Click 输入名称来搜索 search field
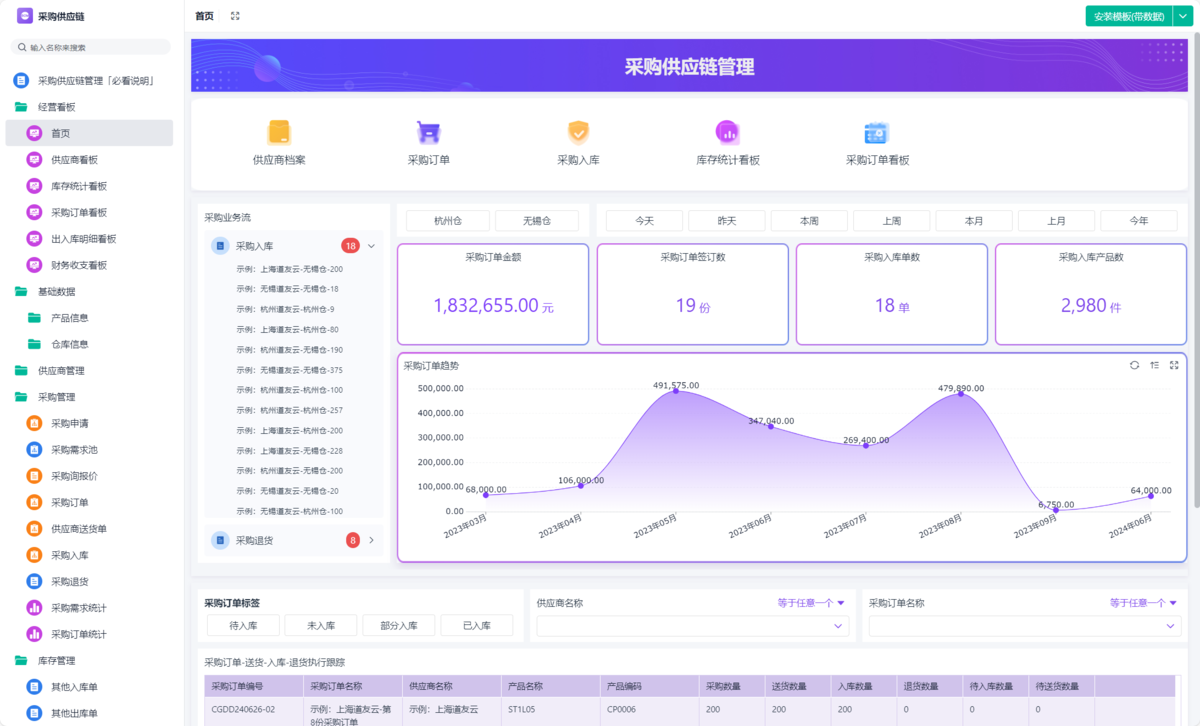The width and height of the screenshot is (1200, 726). [91, 47]
